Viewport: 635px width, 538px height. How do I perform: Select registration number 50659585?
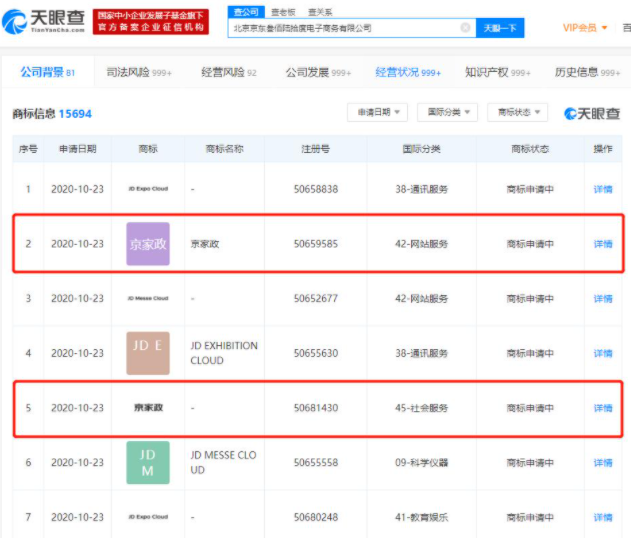click(x=316, y=244)
